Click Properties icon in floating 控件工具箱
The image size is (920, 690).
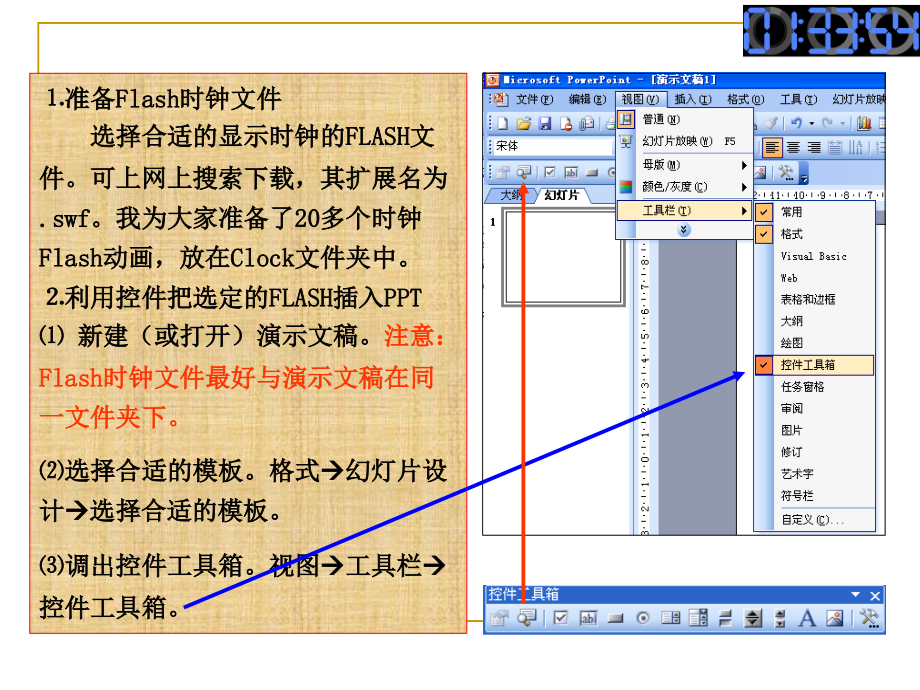pos(499,618)
